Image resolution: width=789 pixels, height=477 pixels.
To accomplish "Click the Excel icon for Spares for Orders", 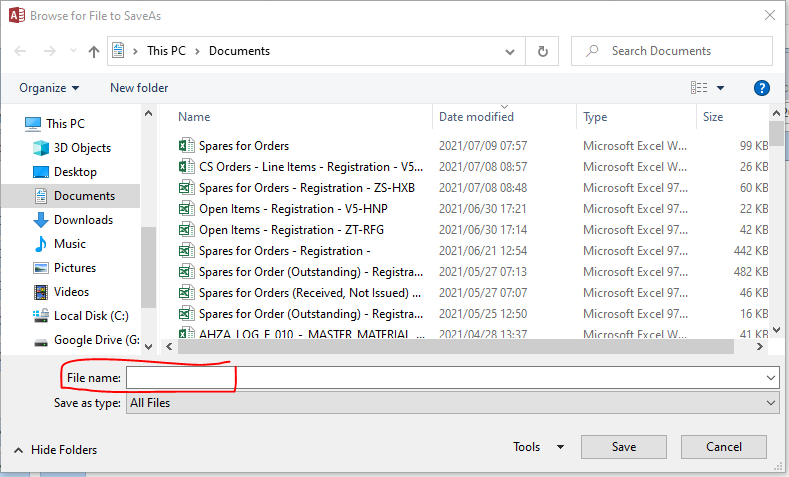I will (x=186, y=146).
